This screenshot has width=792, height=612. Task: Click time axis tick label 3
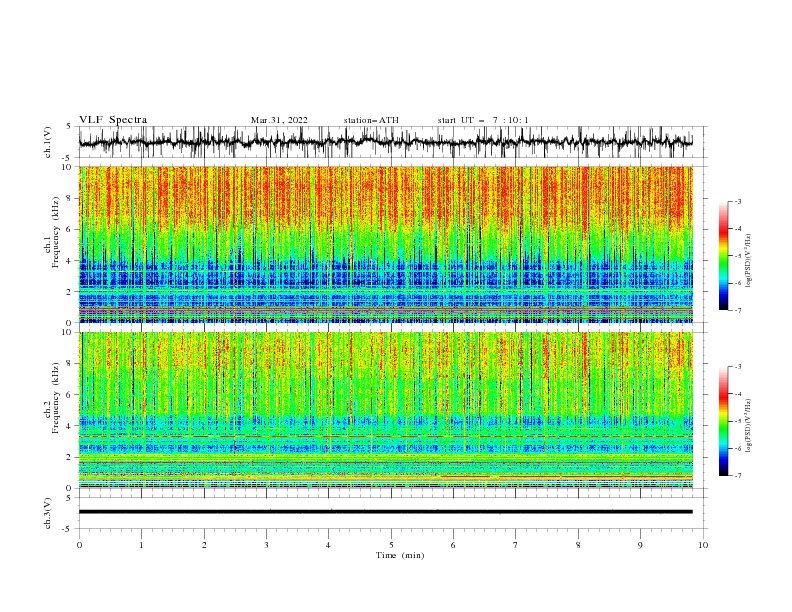[x=266, y=545]
